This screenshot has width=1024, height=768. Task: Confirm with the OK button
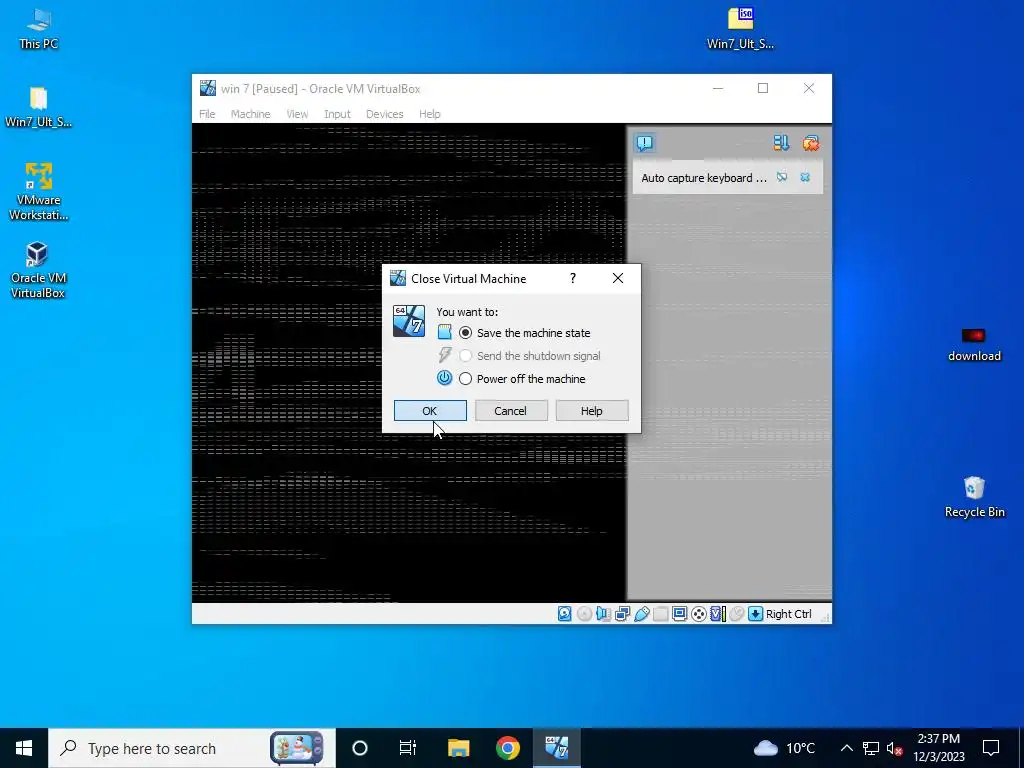[x=430, y=411]
